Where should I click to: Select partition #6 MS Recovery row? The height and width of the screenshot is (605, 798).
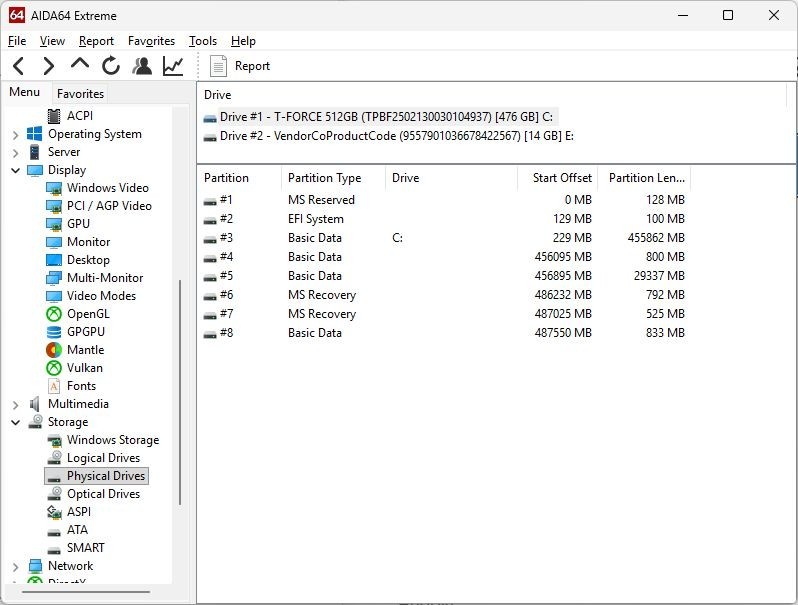[x=444, y=295]
